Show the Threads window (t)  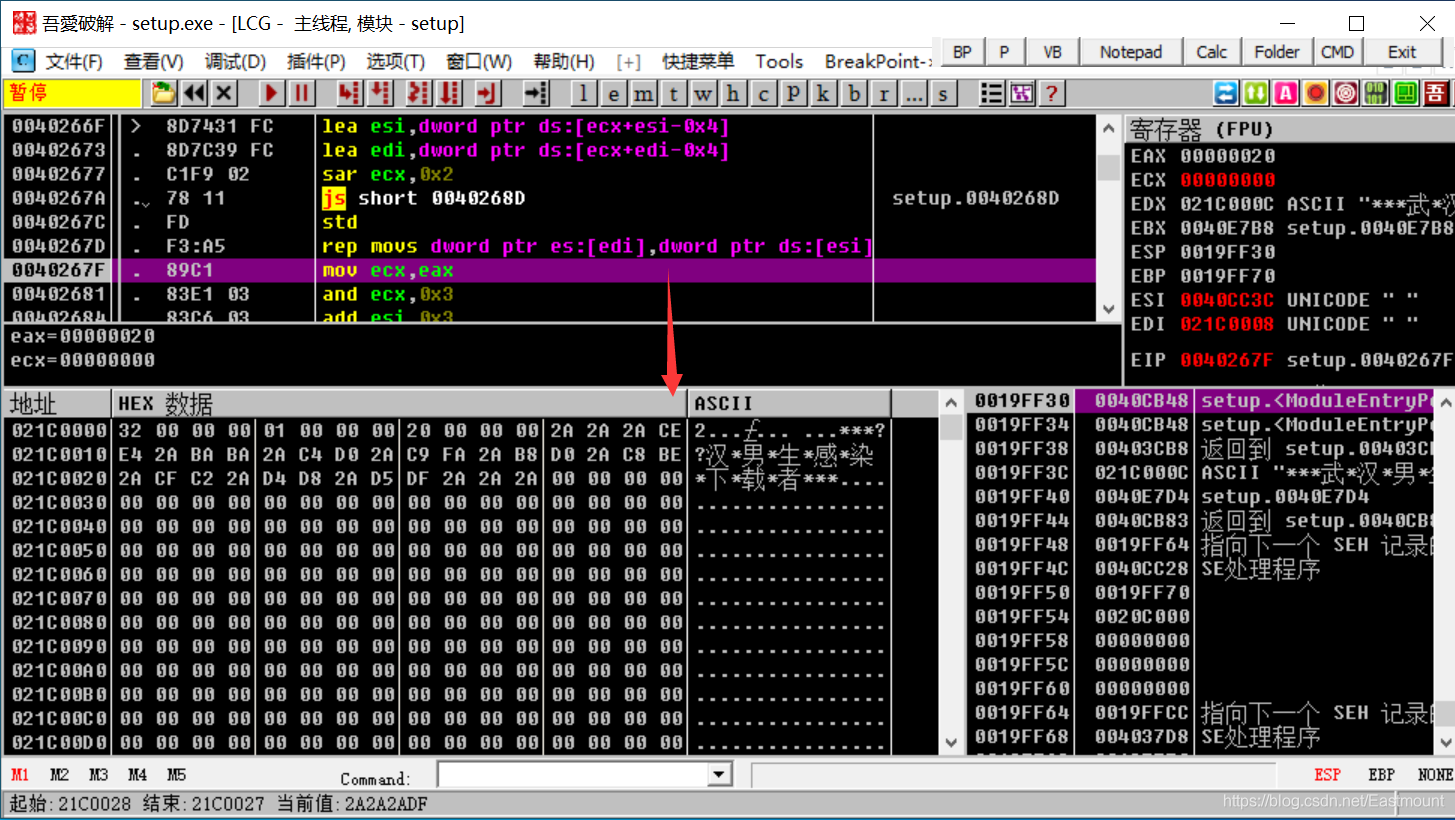674,94
